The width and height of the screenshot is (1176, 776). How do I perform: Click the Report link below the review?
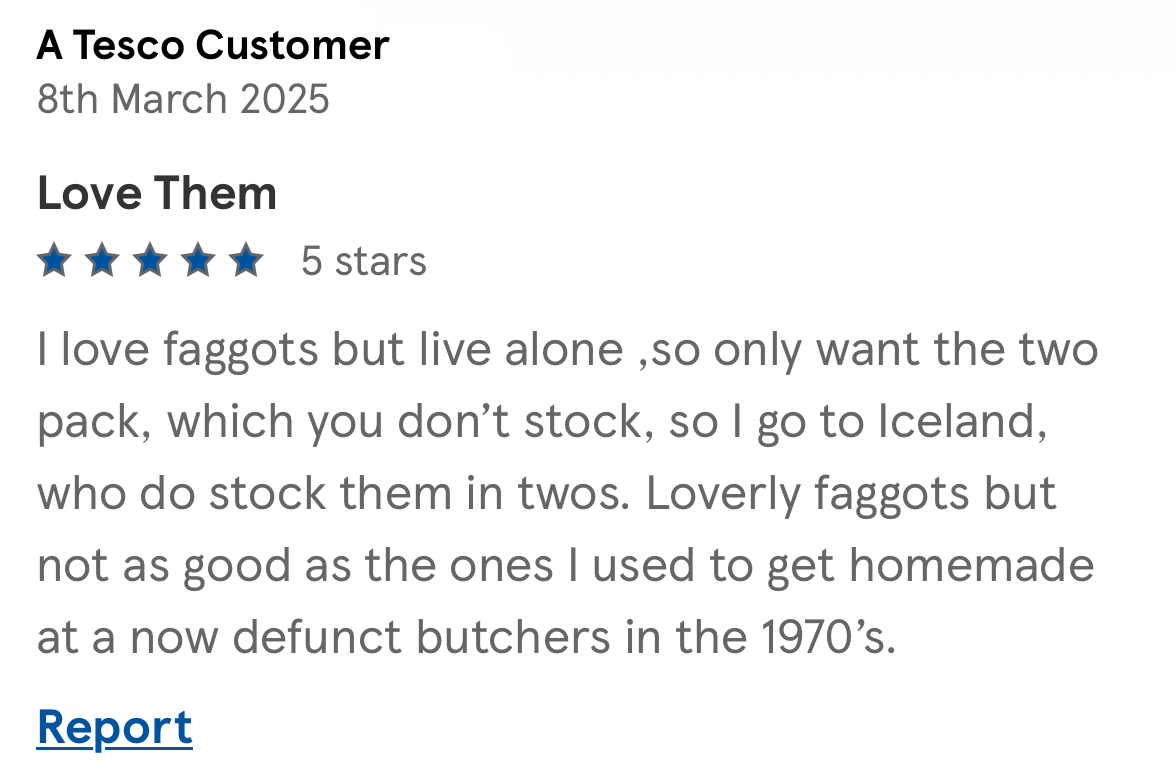[x=115, y=727]
